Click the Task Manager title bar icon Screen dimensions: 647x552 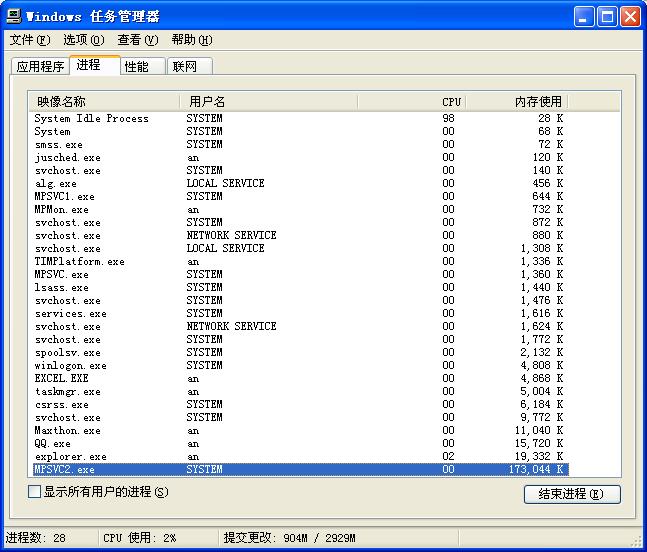[14, 16]
